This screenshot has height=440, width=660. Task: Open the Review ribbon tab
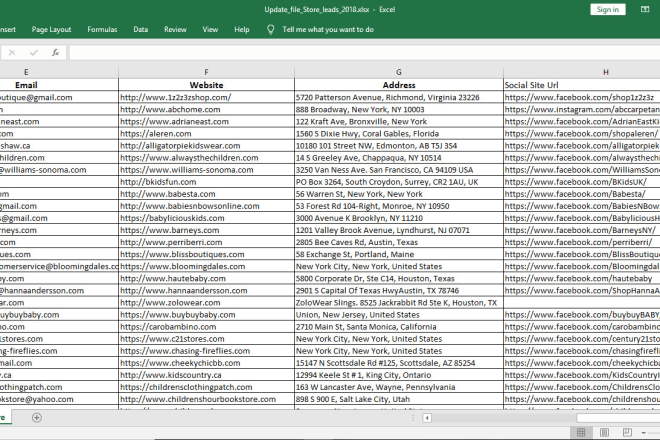click(x=175, y=29)
